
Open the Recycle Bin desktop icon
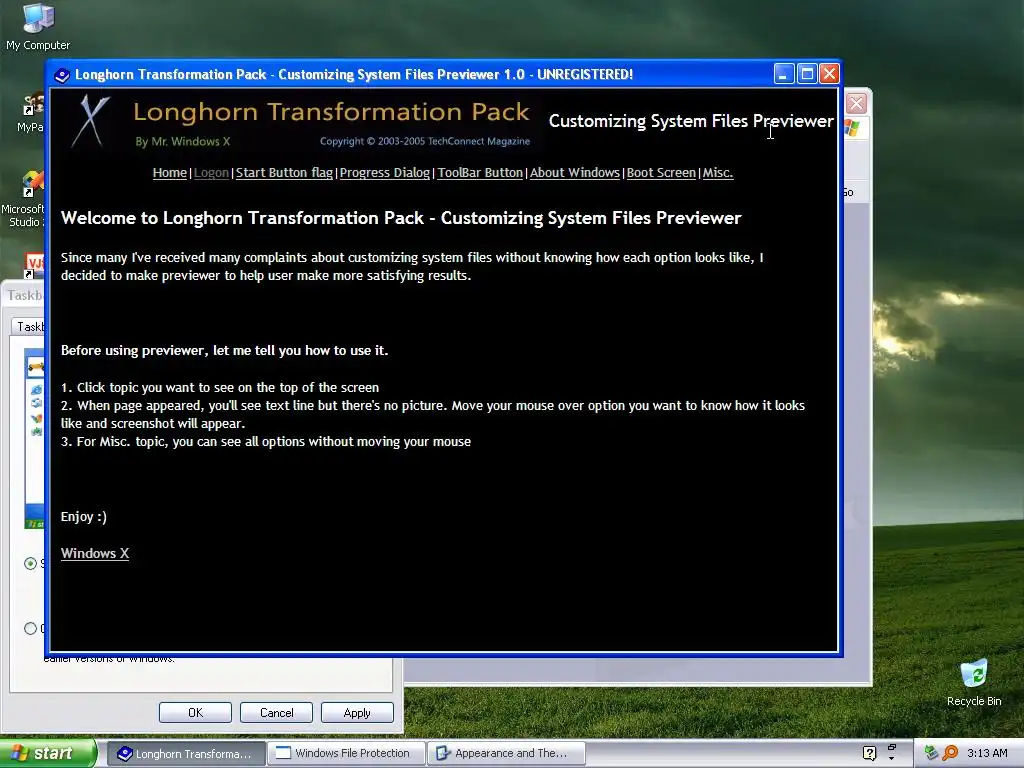(x=974, y=683)
